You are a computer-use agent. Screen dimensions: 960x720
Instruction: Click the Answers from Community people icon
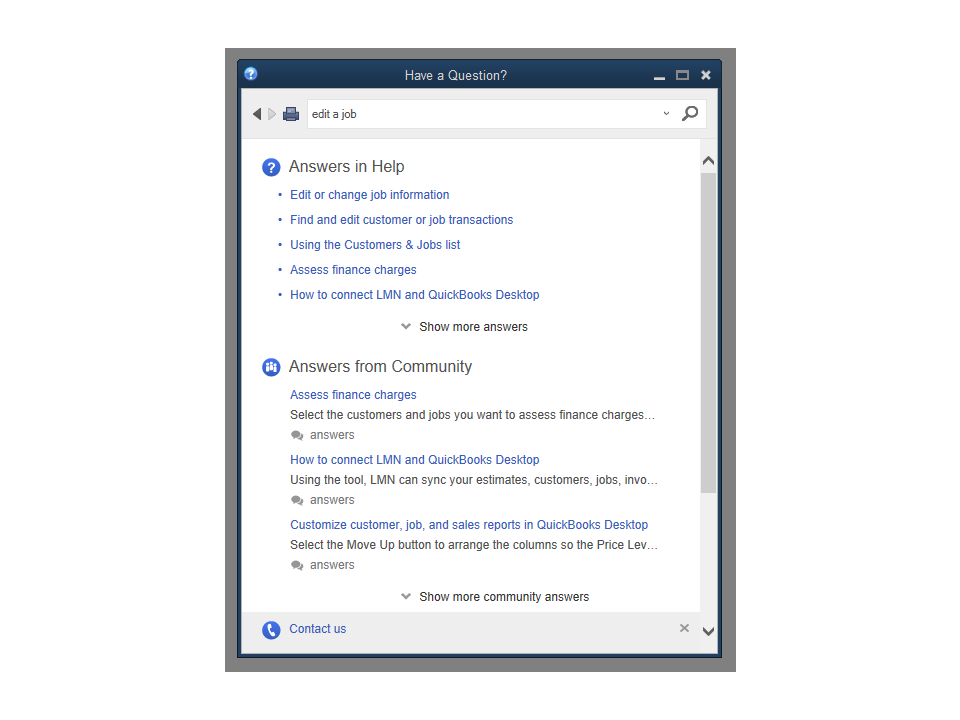pos(271,367)
